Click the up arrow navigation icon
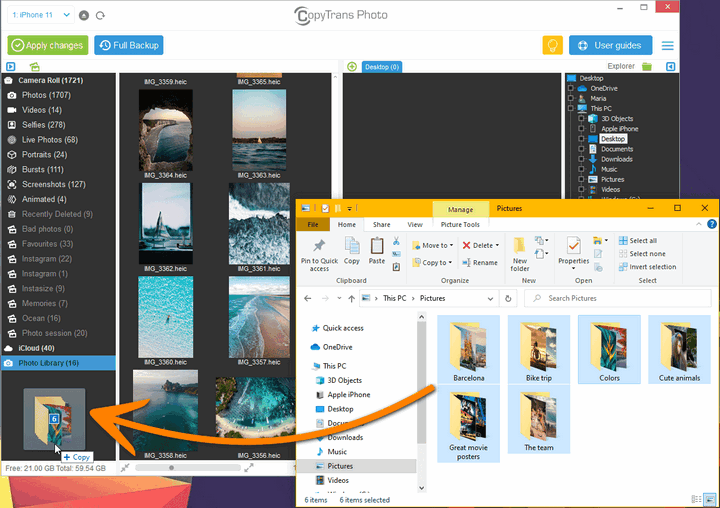The height and width of the screenshot is (508, 720). 351,299
